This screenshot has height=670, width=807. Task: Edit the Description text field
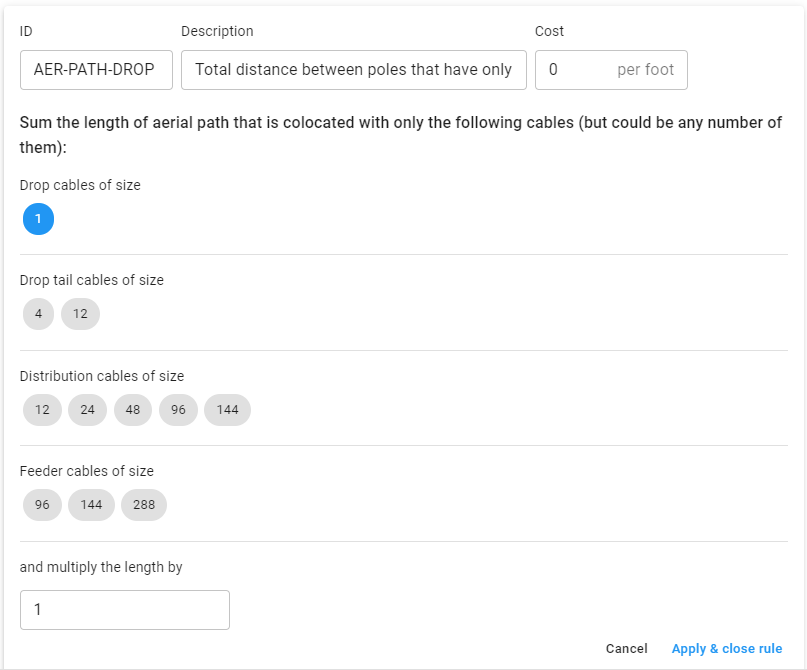(354, 70)
